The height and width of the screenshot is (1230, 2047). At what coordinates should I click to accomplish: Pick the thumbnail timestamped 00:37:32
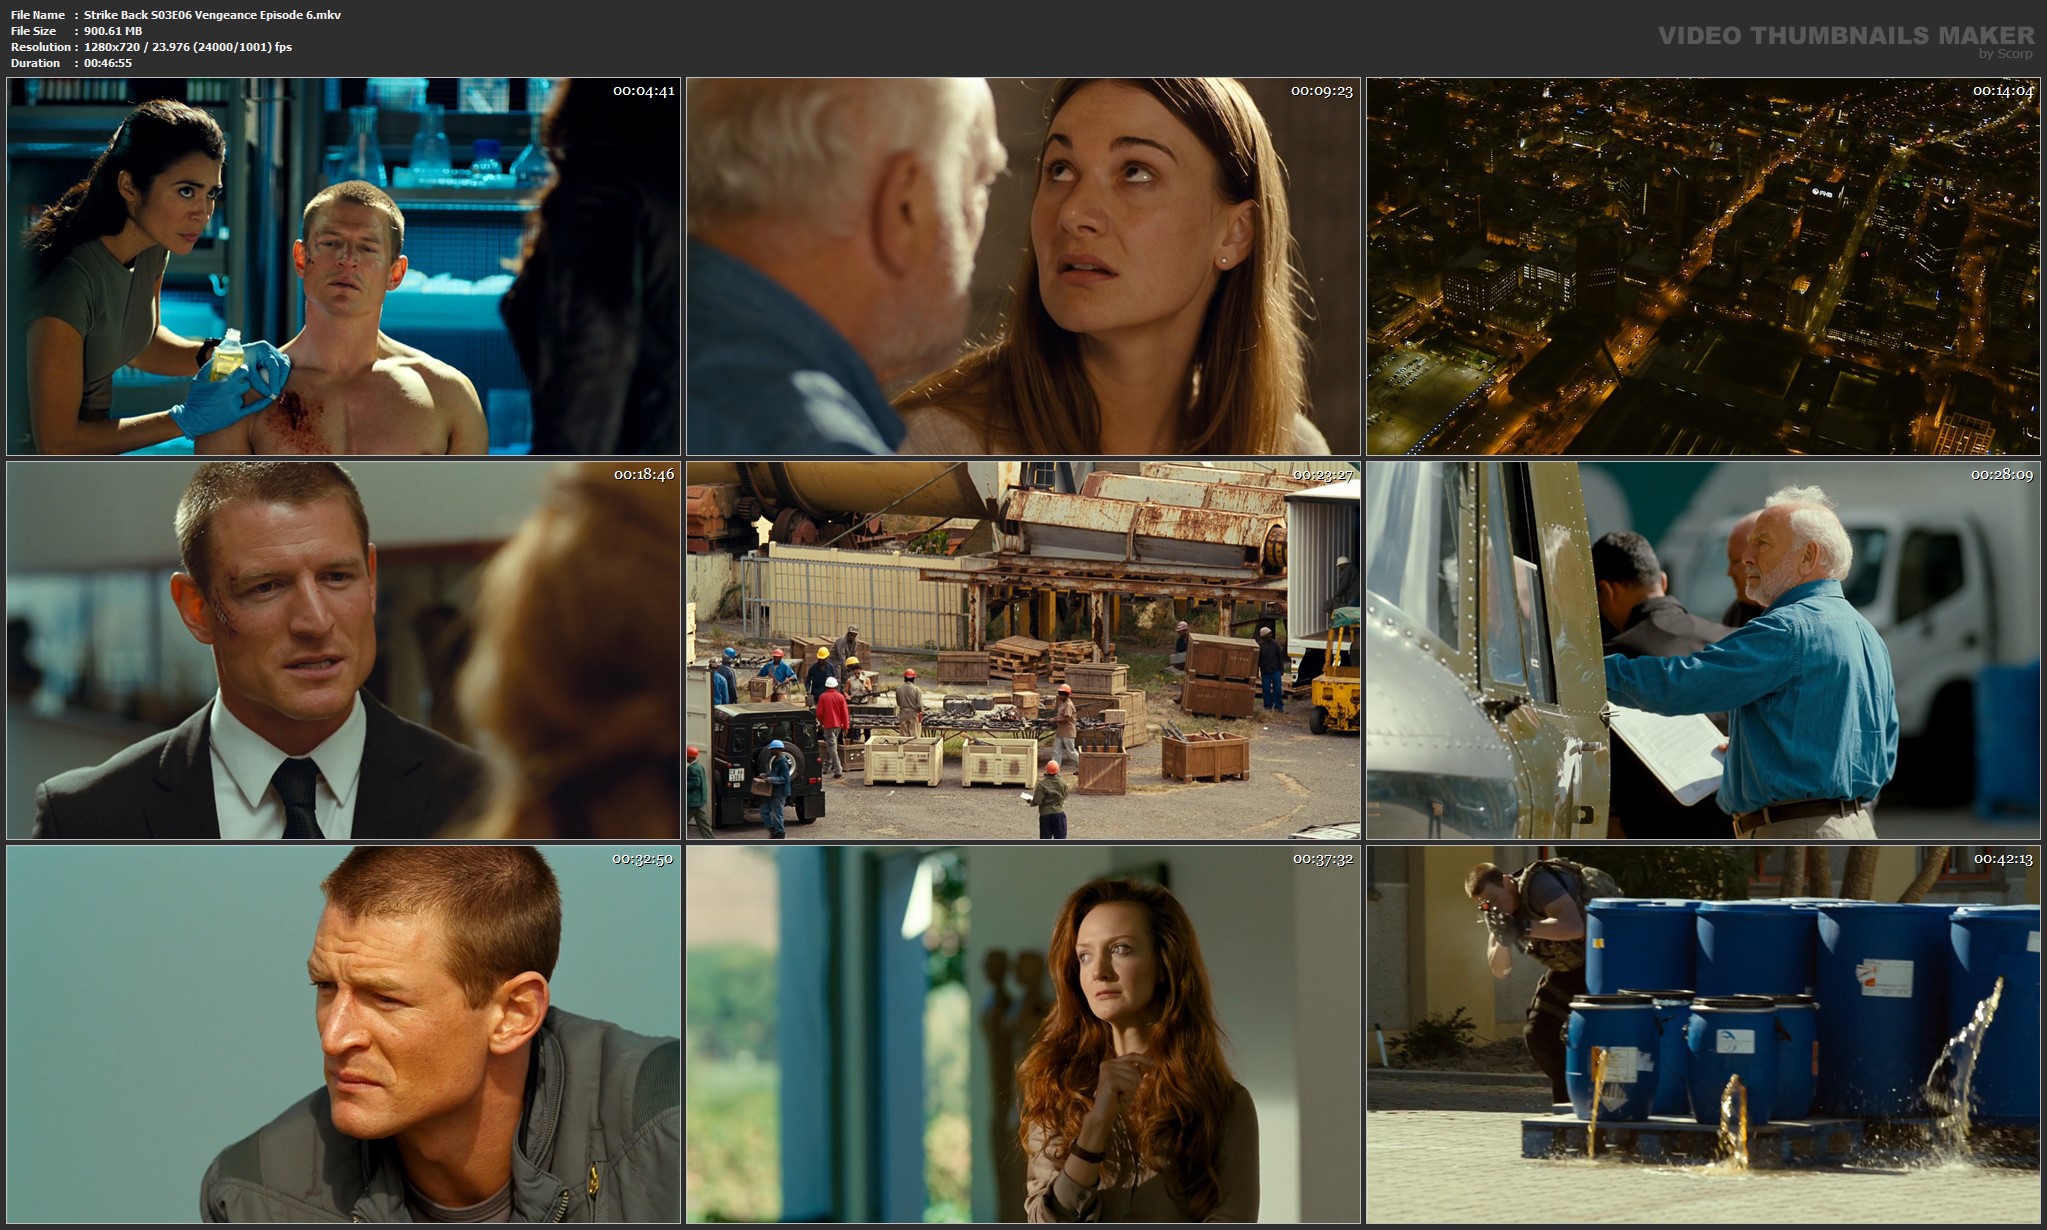(1023, 1034)
